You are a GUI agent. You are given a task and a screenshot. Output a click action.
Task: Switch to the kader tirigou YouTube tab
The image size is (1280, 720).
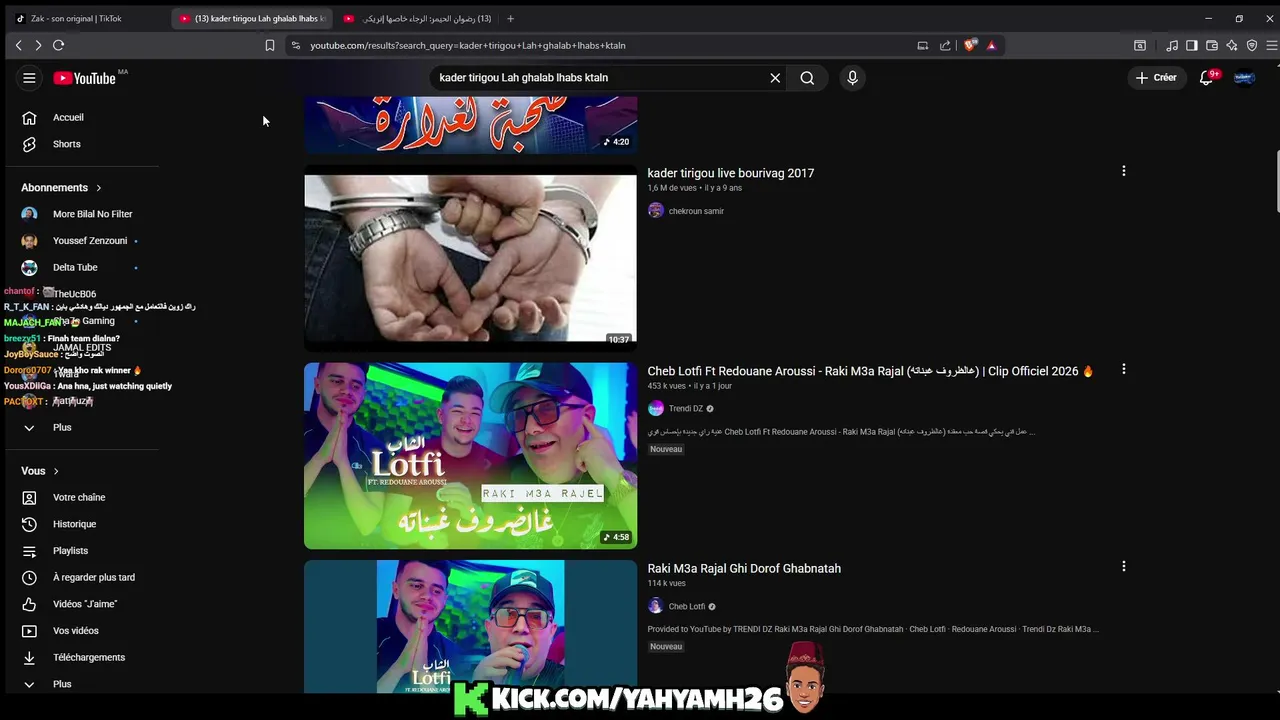pos(253,18)
